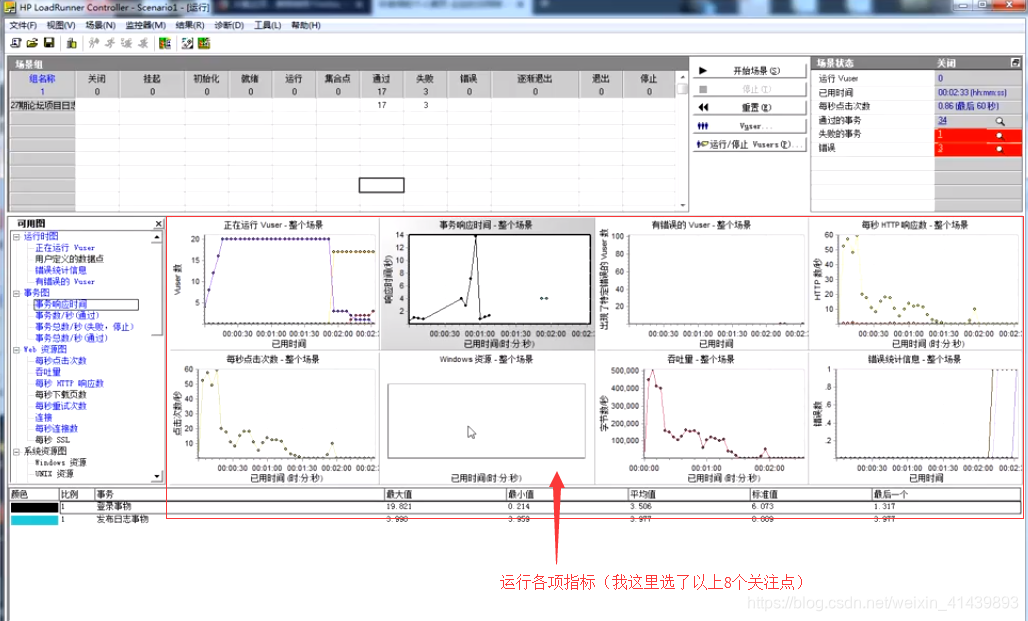
Task: Select 错误统计信息 in graph tree
Action: point(60,270)
